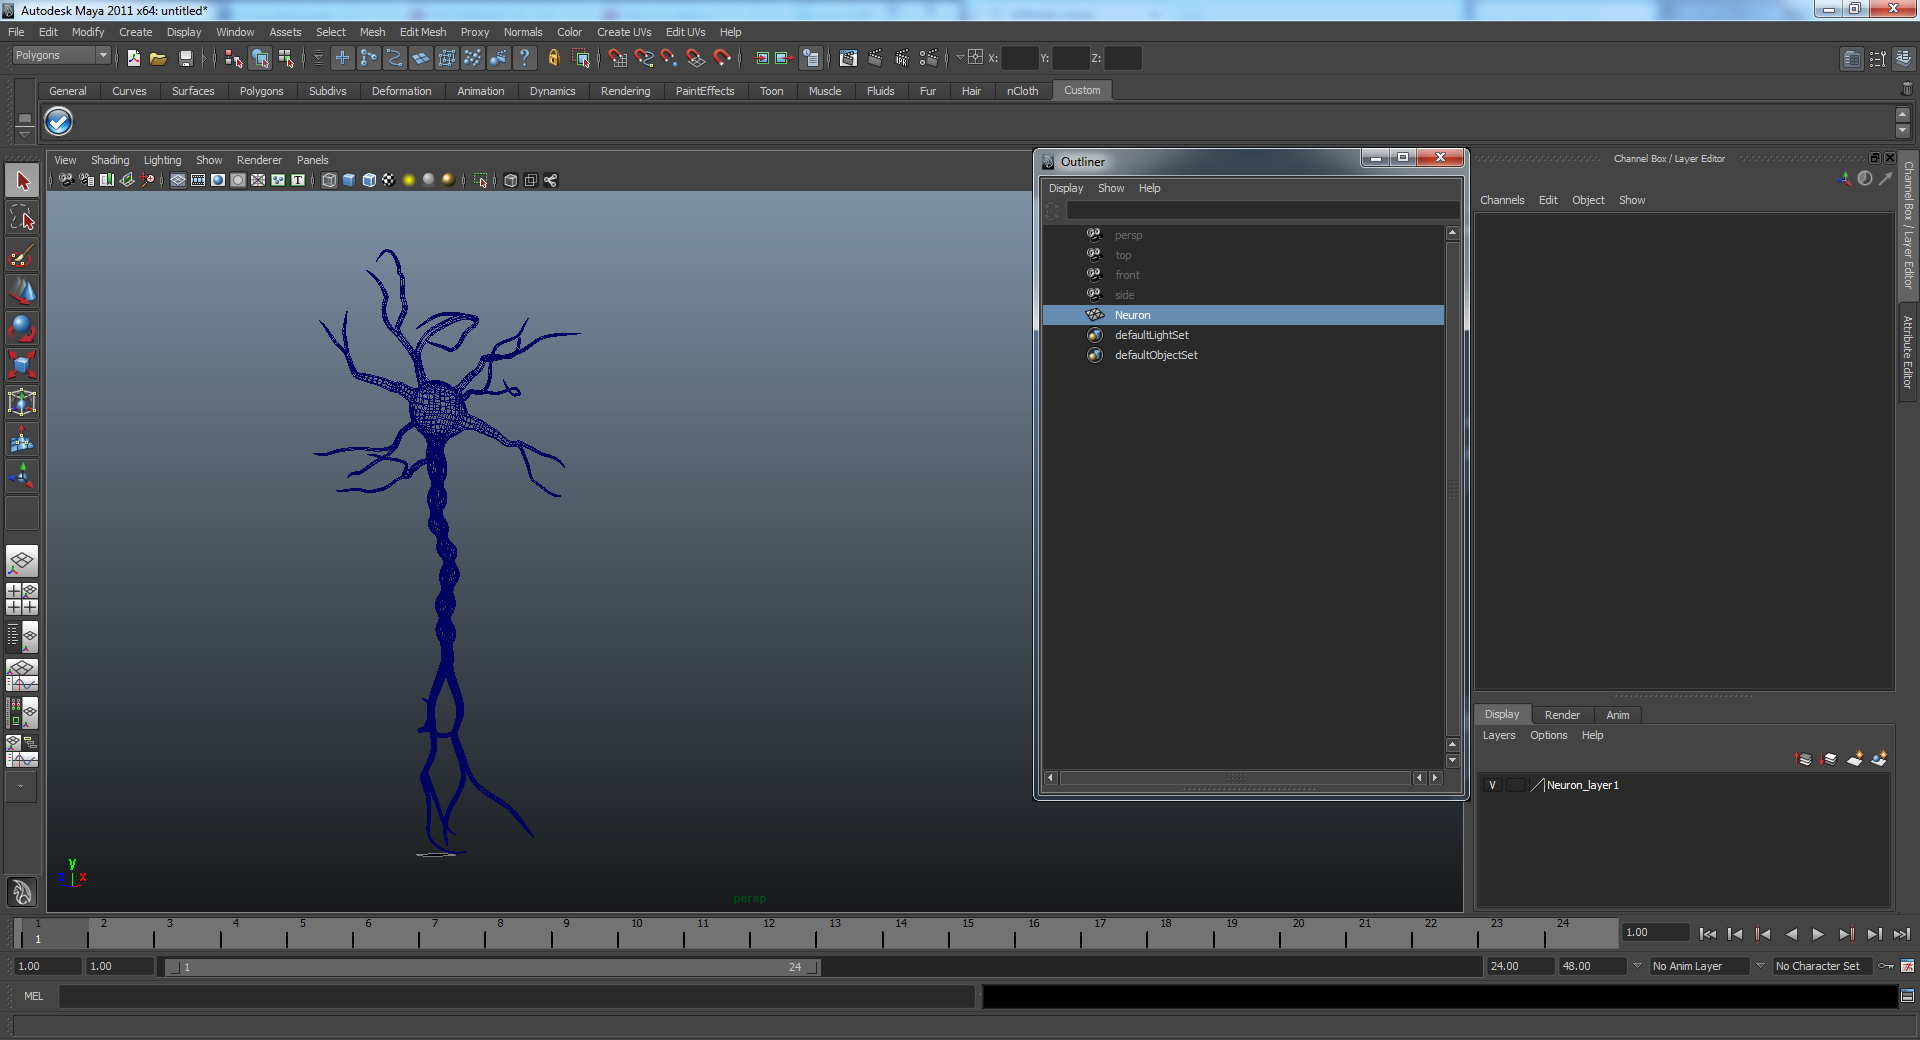This screenshot has height=1040, width=1920.
Task: Open the Render layer tab
Action: click(1562, 715)
